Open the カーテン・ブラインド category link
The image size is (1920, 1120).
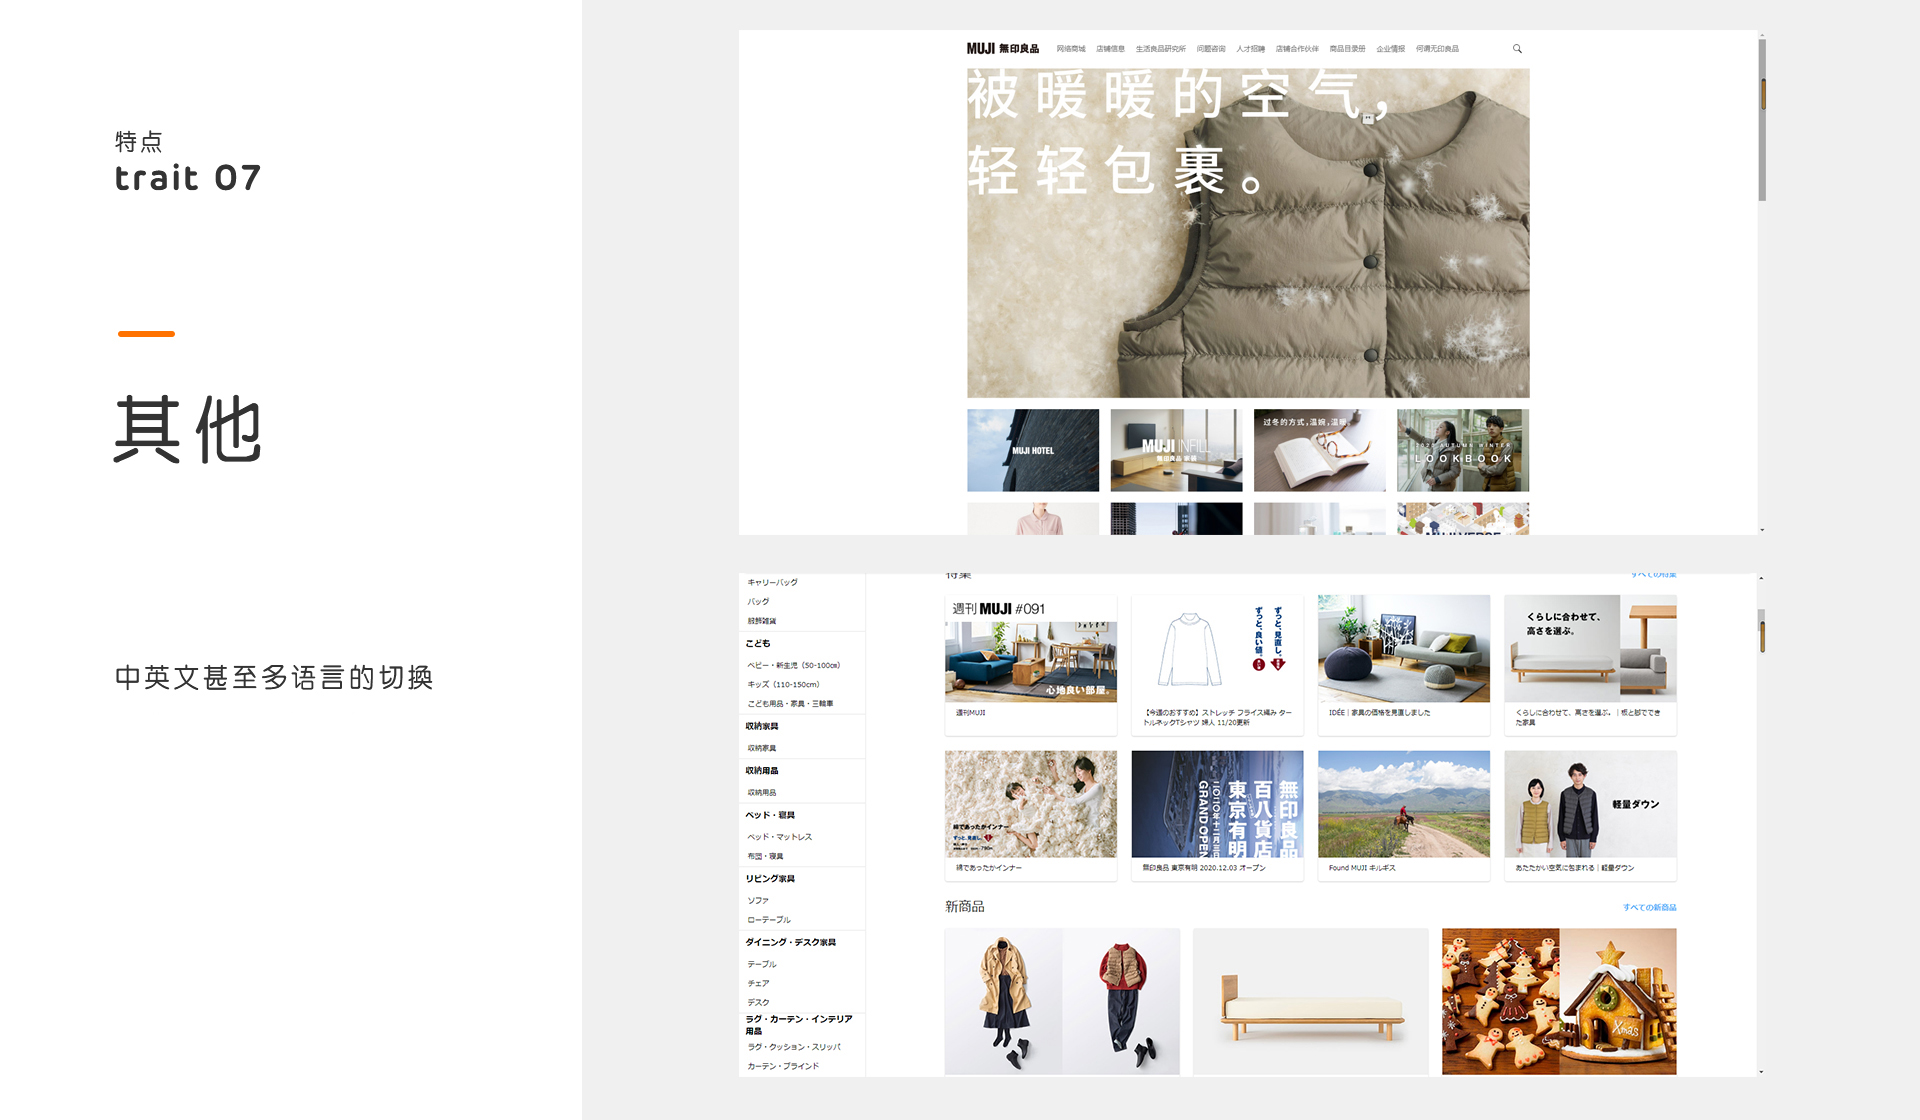point(783,1066)
